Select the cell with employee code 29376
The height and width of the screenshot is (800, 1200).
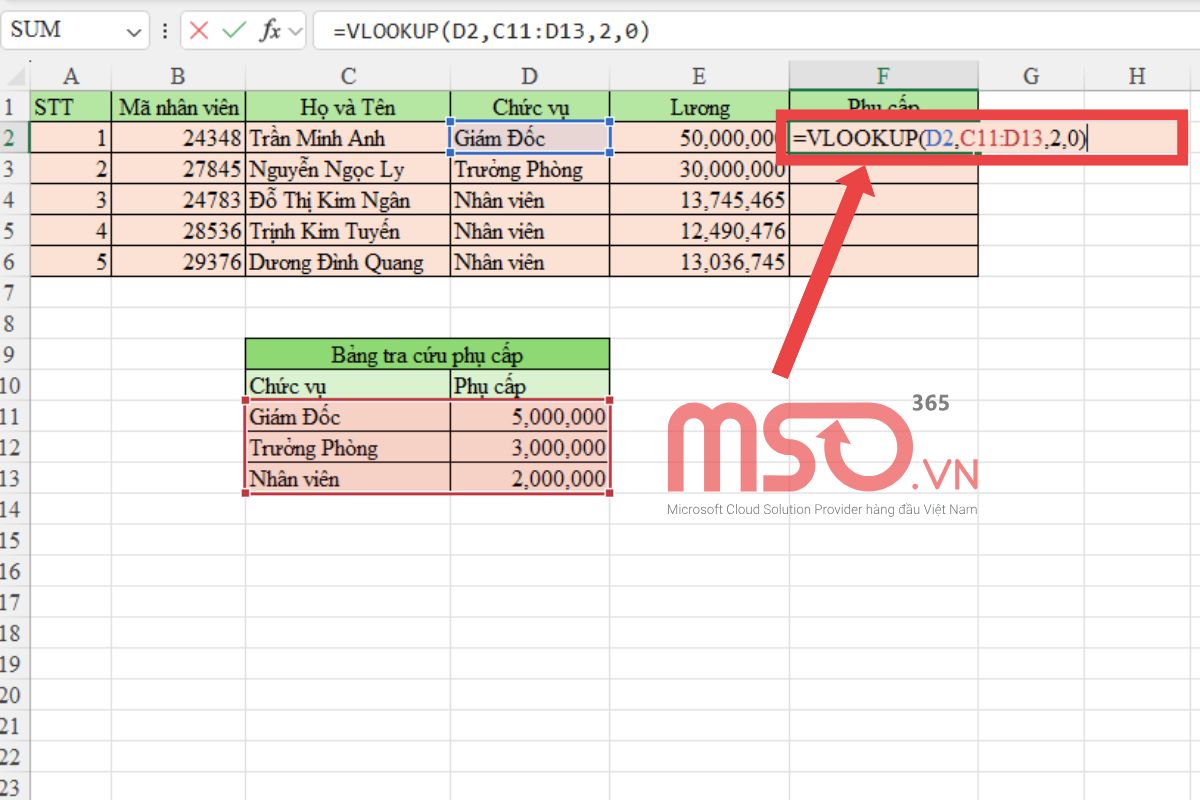pos(178,262)
